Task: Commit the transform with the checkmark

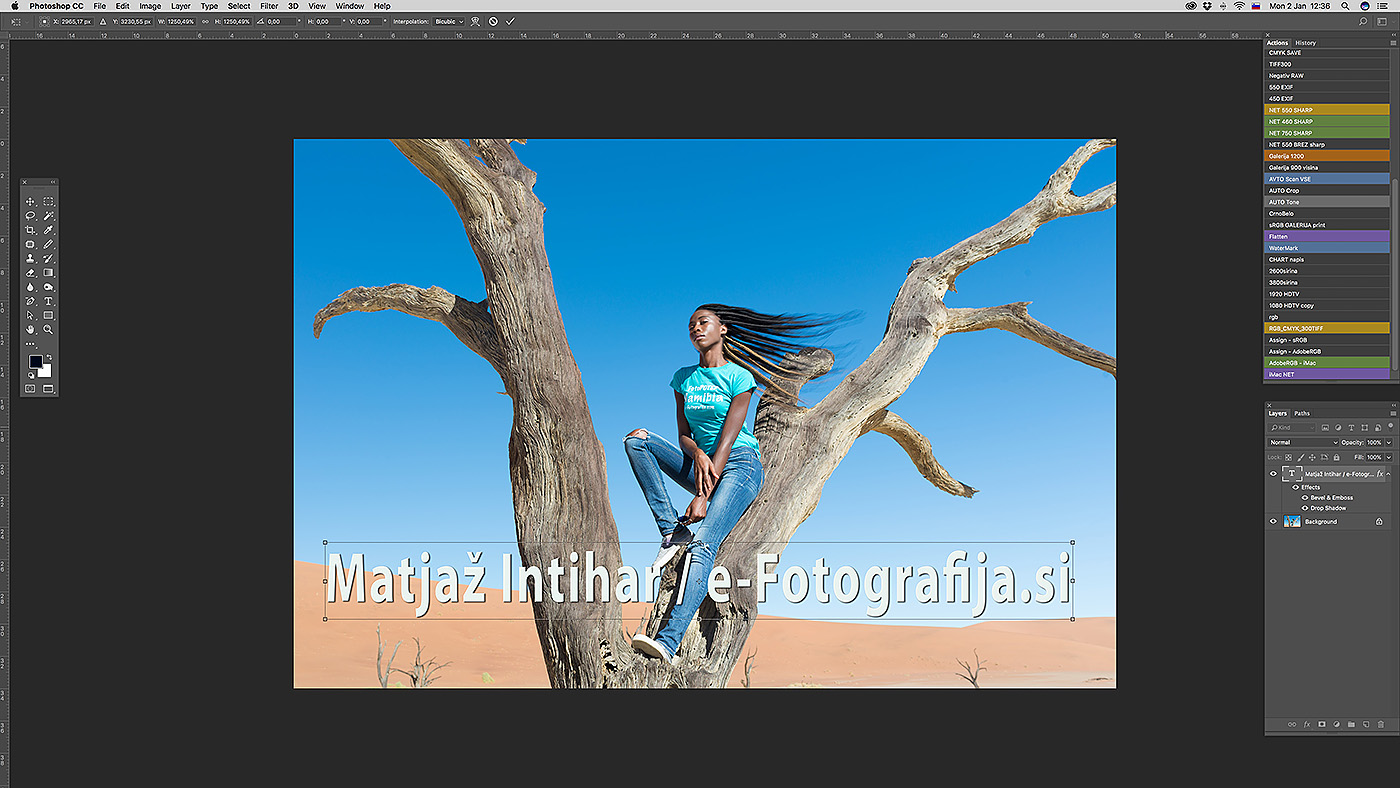Action: (x=510, y=21)
